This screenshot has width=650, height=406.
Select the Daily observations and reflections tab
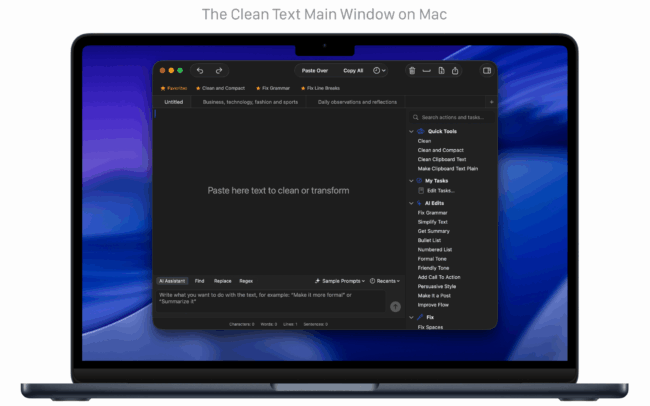357,102
